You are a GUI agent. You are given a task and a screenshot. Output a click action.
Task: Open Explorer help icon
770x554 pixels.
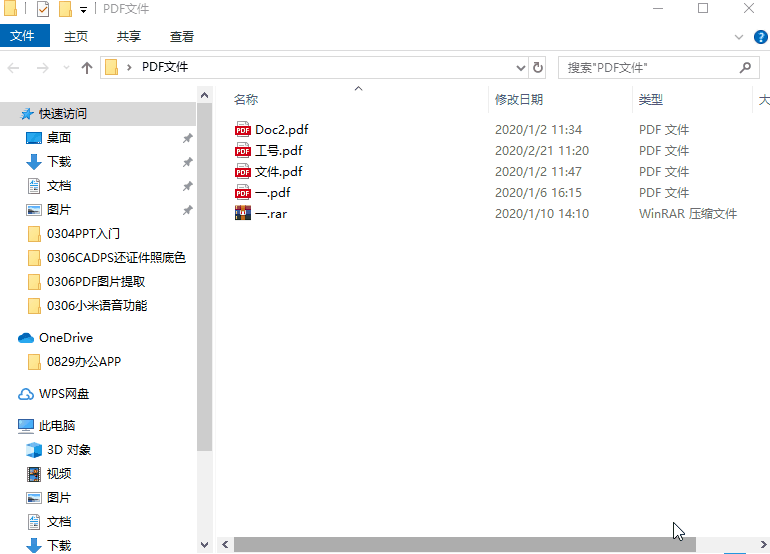[x=760, y=37]
